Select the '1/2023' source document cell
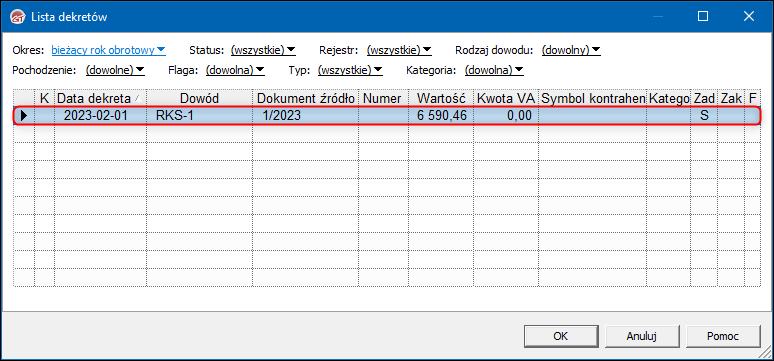 [306, 116]
